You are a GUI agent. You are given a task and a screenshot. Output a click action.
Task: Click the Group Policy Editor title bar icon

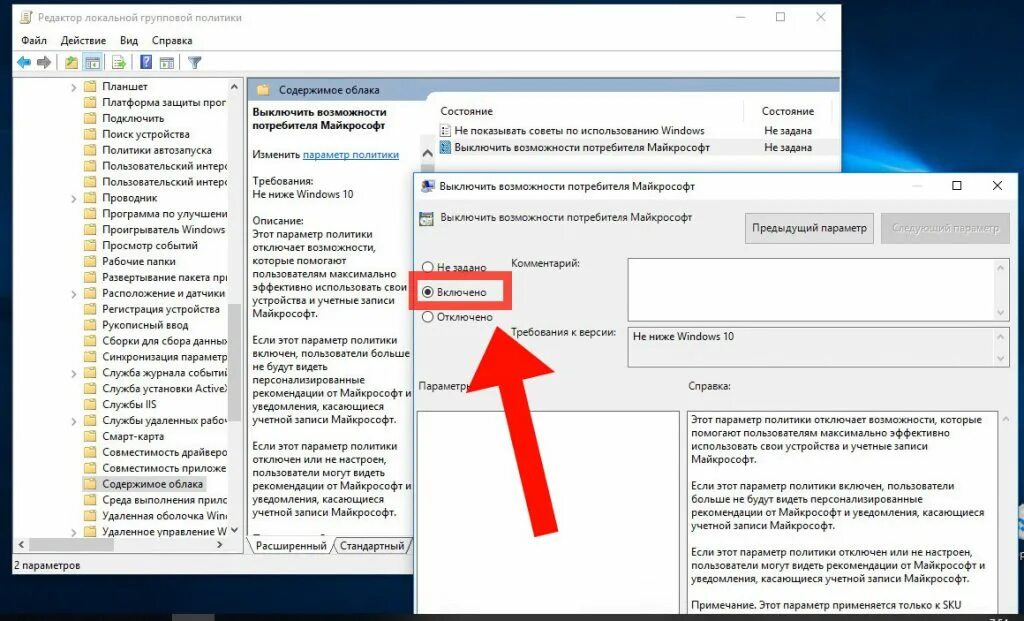tap(26, 18)
